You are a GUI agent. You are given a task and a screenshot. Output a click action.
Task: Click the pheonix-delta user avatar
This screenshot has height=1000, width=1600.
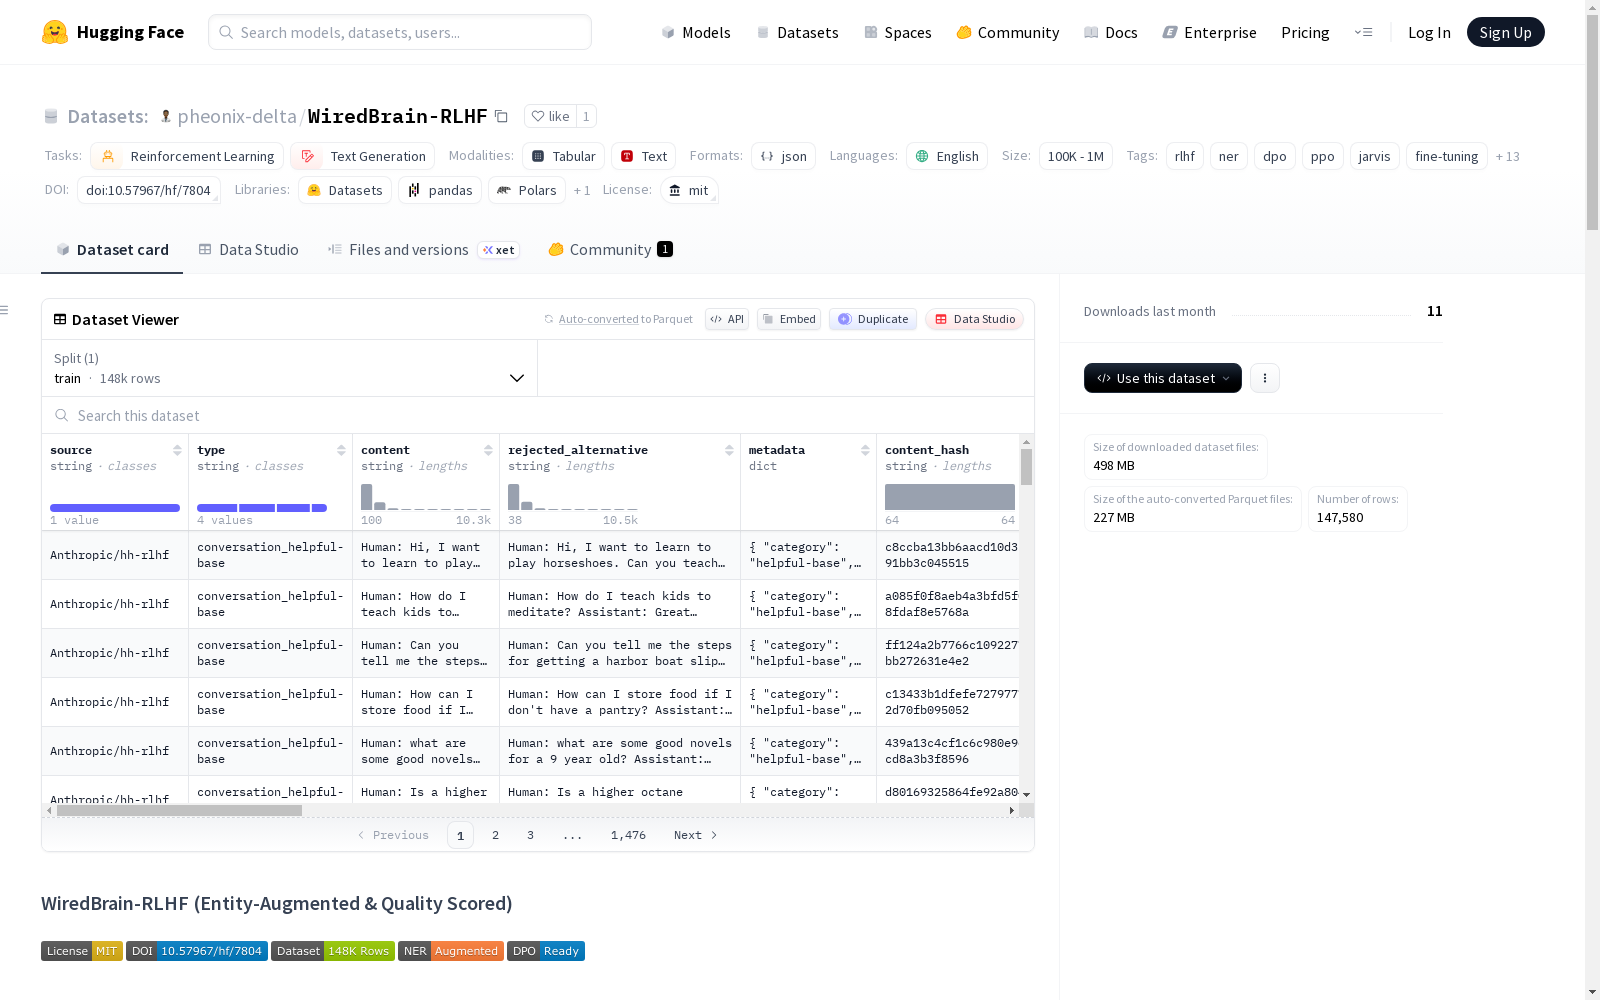tap(166, 116)
